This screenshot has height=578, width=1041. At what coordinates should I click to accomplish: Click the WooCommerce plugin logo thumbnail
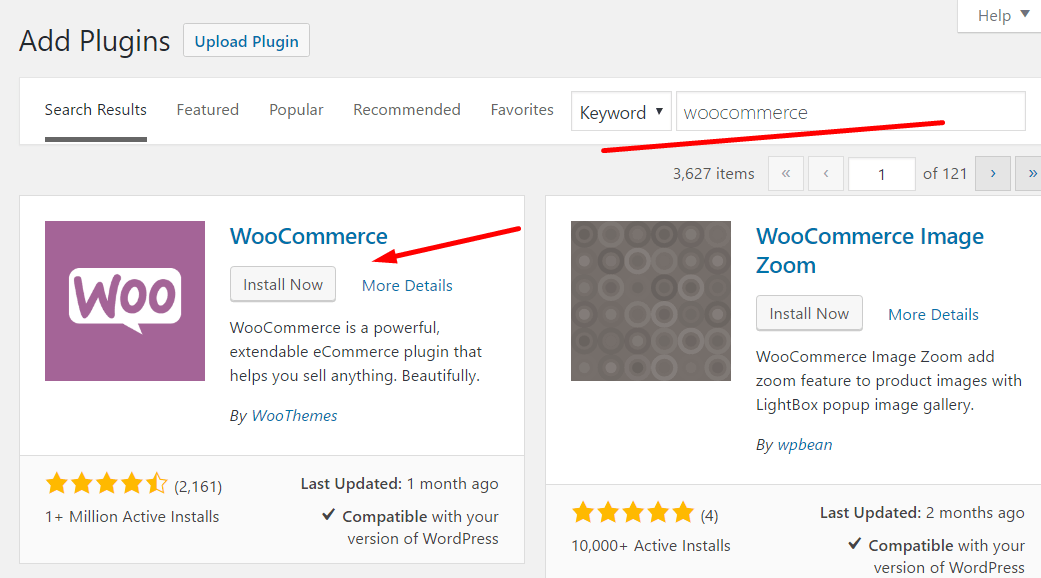point(124,300)
